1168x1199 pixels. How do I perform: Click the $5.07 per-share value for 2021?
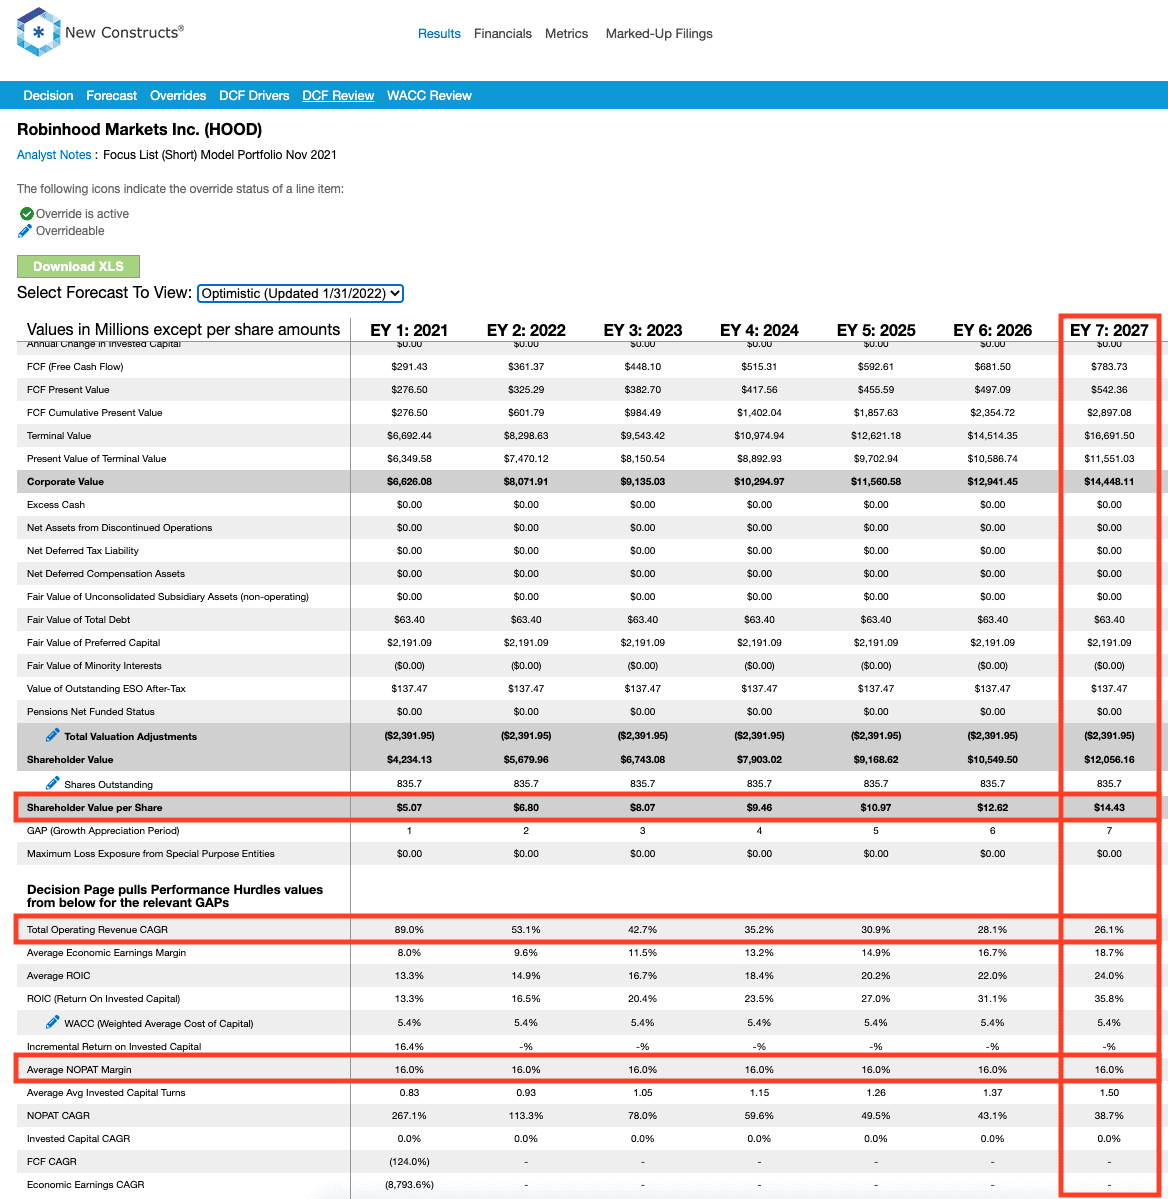(x=409, y=807)
